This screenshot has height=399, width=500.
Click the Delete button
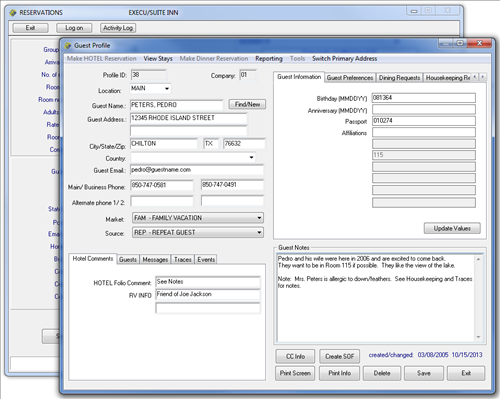click(382, 373)
